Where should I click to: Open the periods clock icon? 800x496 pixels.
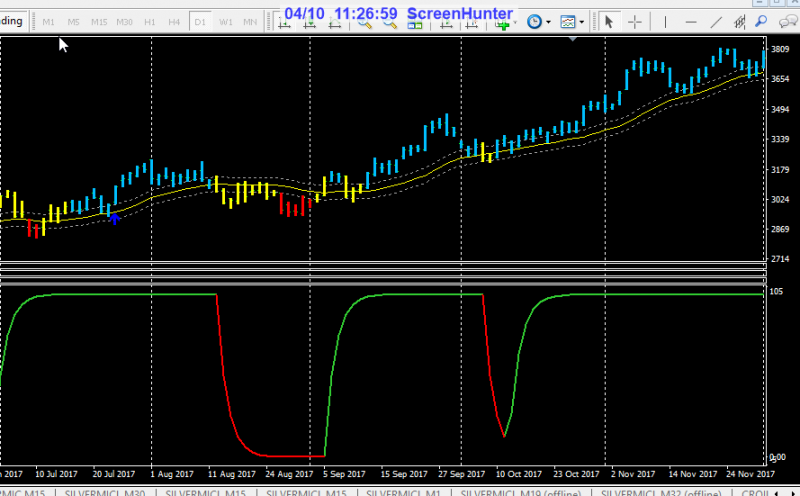(534, 22)
